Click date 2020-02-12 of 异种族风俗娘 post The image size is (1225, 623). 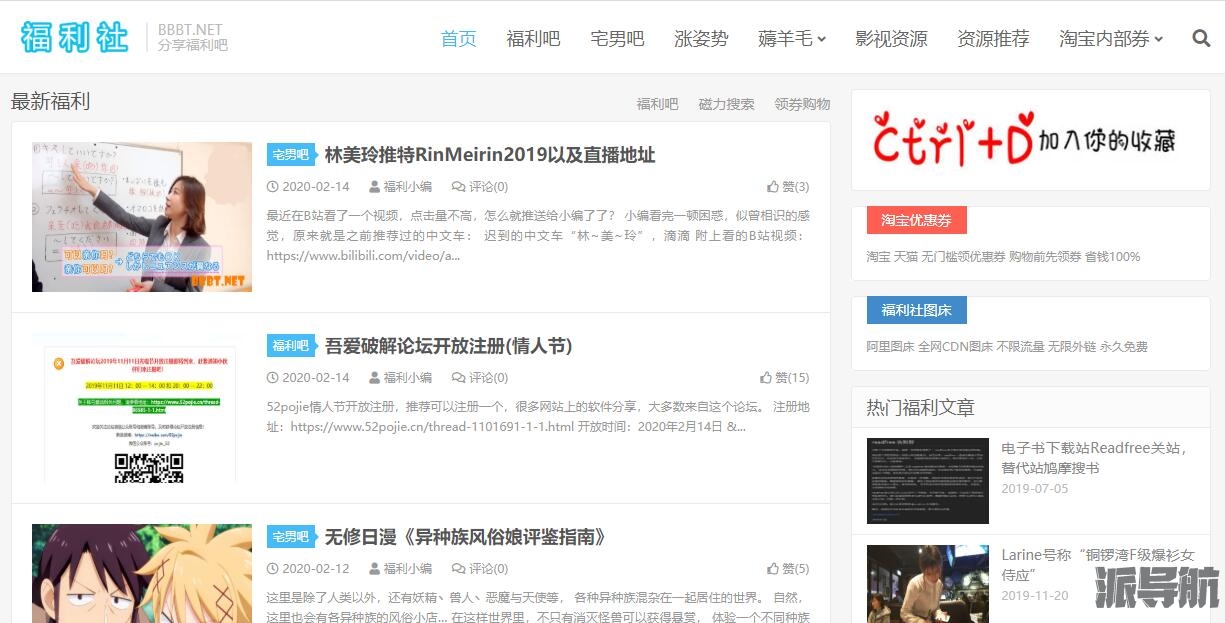pos(309,569)
